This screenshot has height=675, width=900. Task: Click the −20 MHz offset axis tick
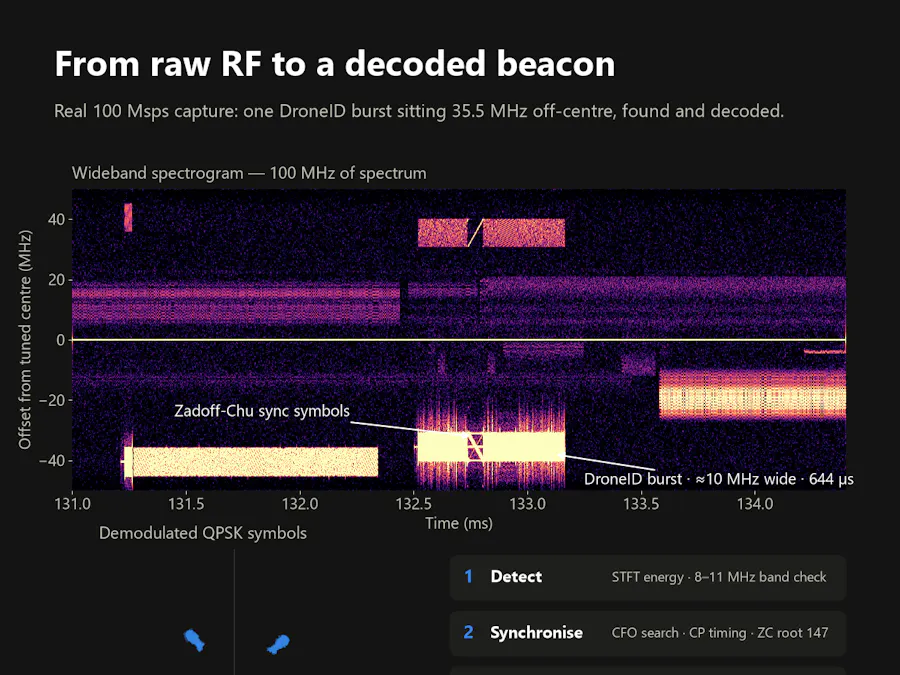[x=52, y=401]
